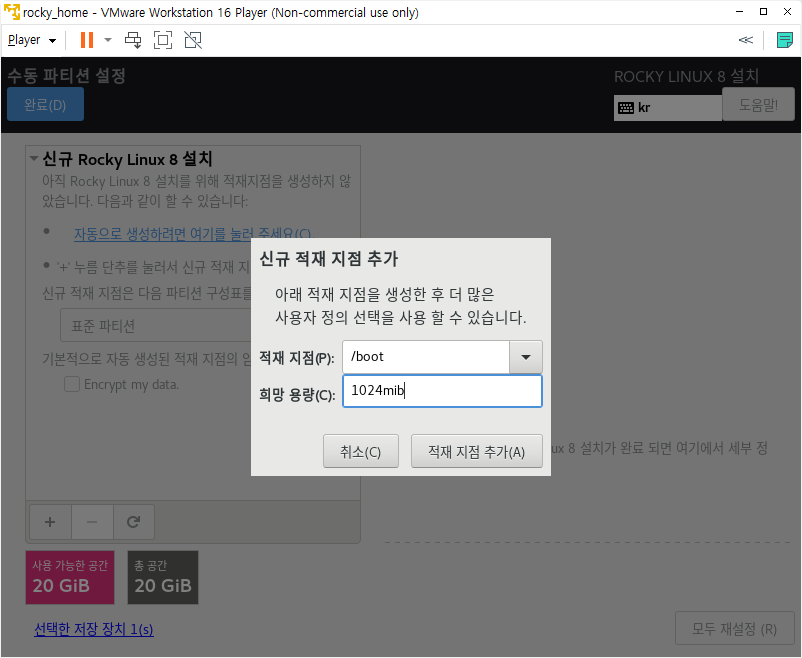The image size is (802, 658).
Task: Toggle the Encrypt my data checkbox
Action: click(x=72, y=384)
